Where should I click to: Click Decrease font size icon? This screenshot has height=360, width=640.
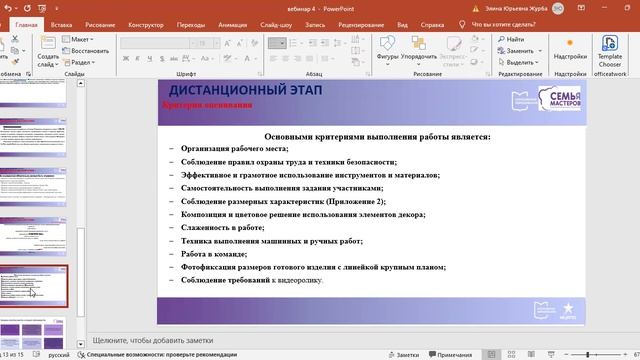240,43
